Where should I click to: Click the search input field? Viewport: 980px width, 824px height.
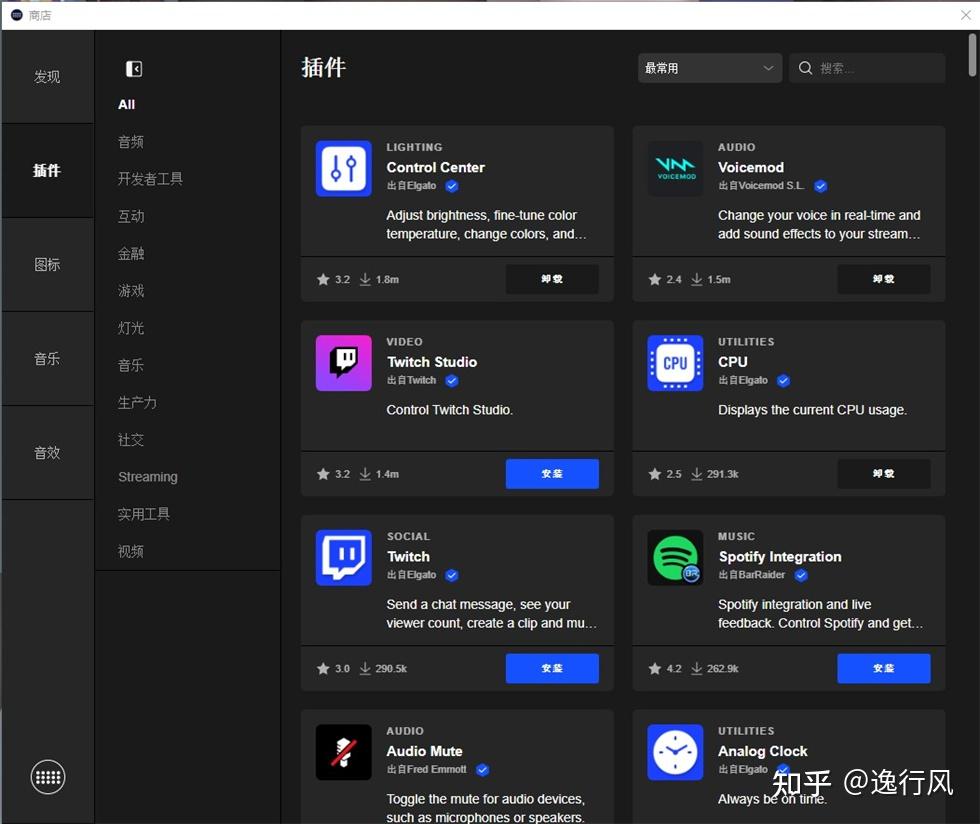[x=867, y=68]
